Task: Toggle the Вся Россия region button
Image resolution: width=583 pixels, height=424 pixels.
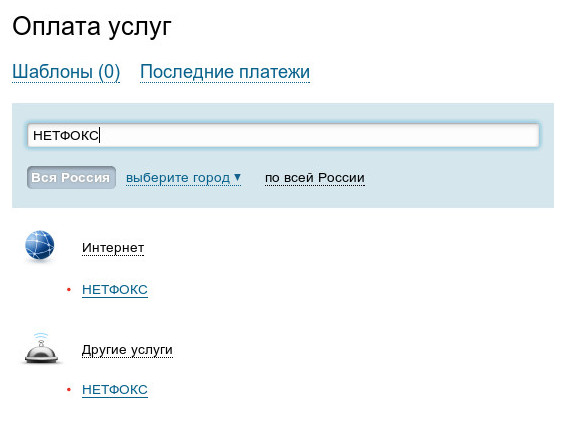Action: click(71, 177)
